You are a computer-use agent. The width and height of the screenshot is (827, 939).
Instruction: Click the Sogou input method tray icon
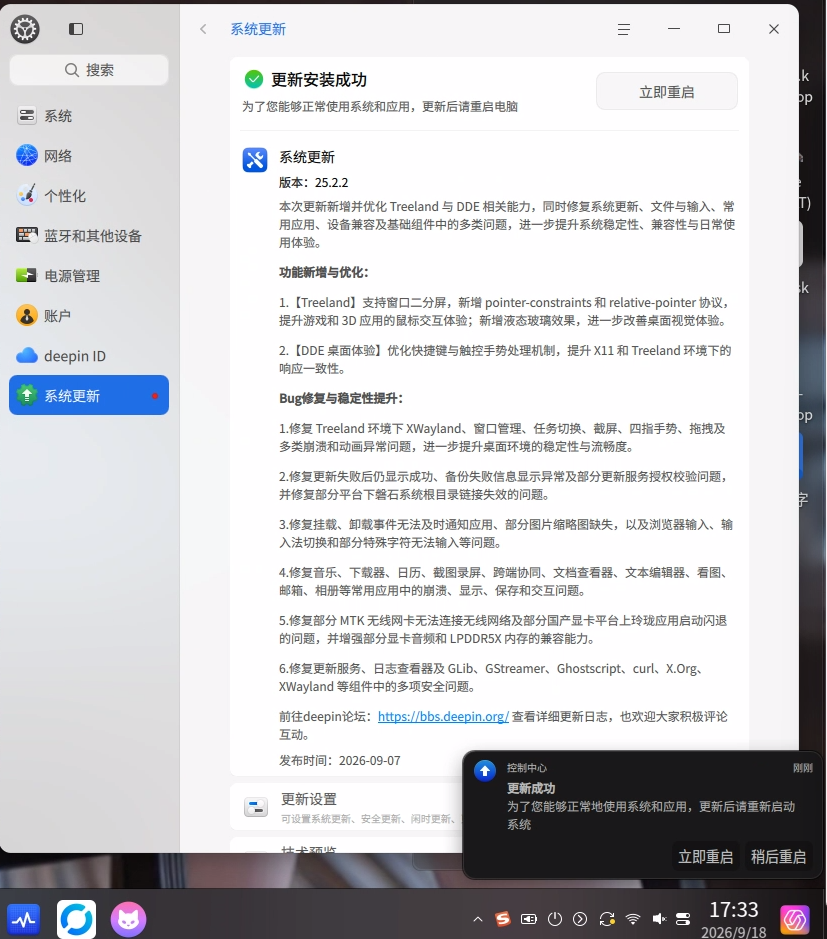[x=503, y=919]
